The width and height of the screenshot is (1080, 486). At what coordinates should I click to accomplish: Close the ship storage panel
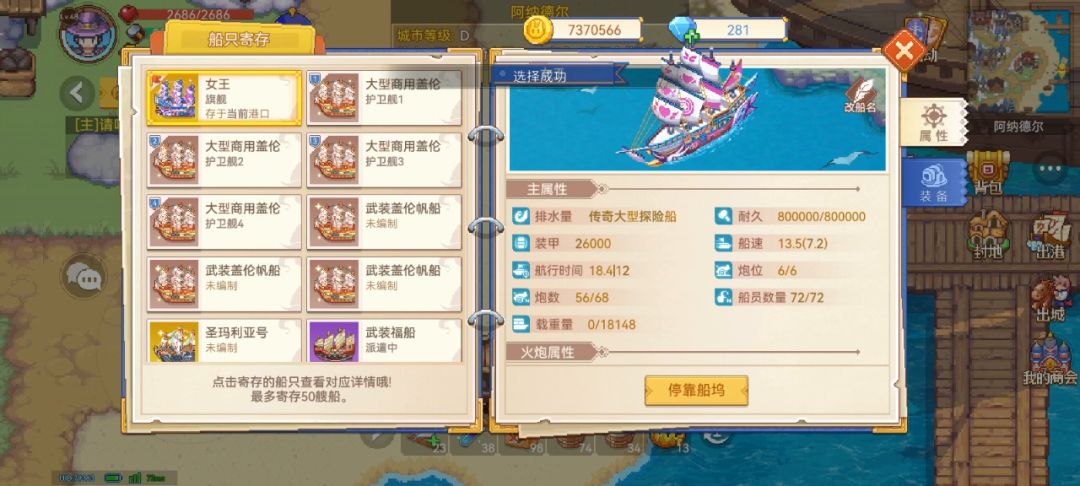coord(904,50)
